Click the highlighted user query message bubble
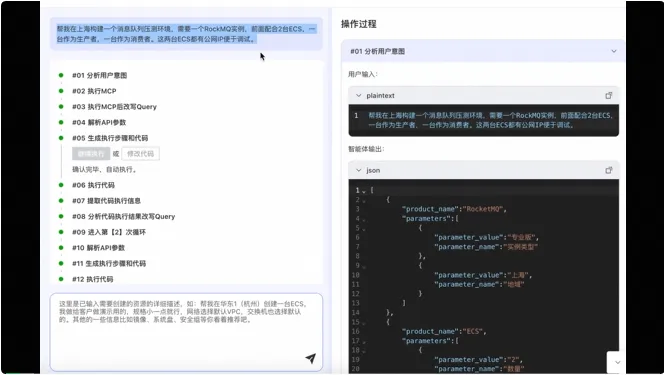Image resolution: width=664 pixels, height=375 pixels. pyautogui.click(x=186, y=34)
